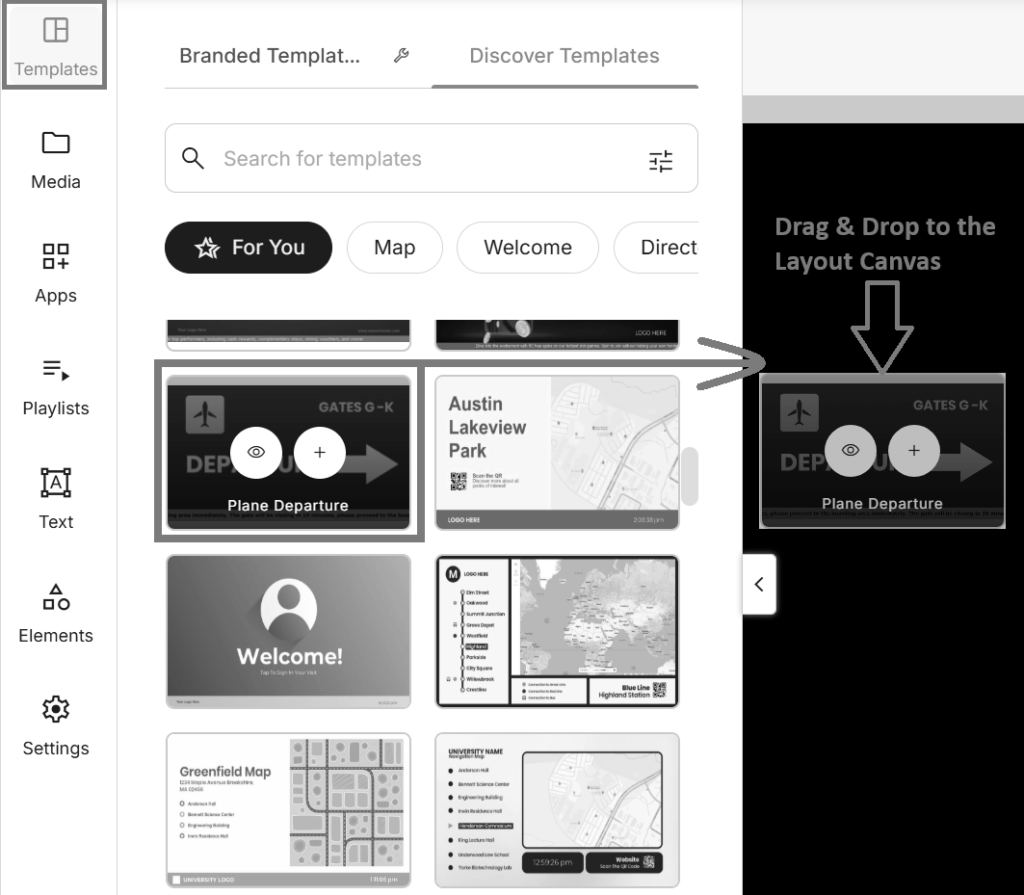Click the Search for templates field
Viewport: 1024px width, 895px height.
click(x=420, y=159)
